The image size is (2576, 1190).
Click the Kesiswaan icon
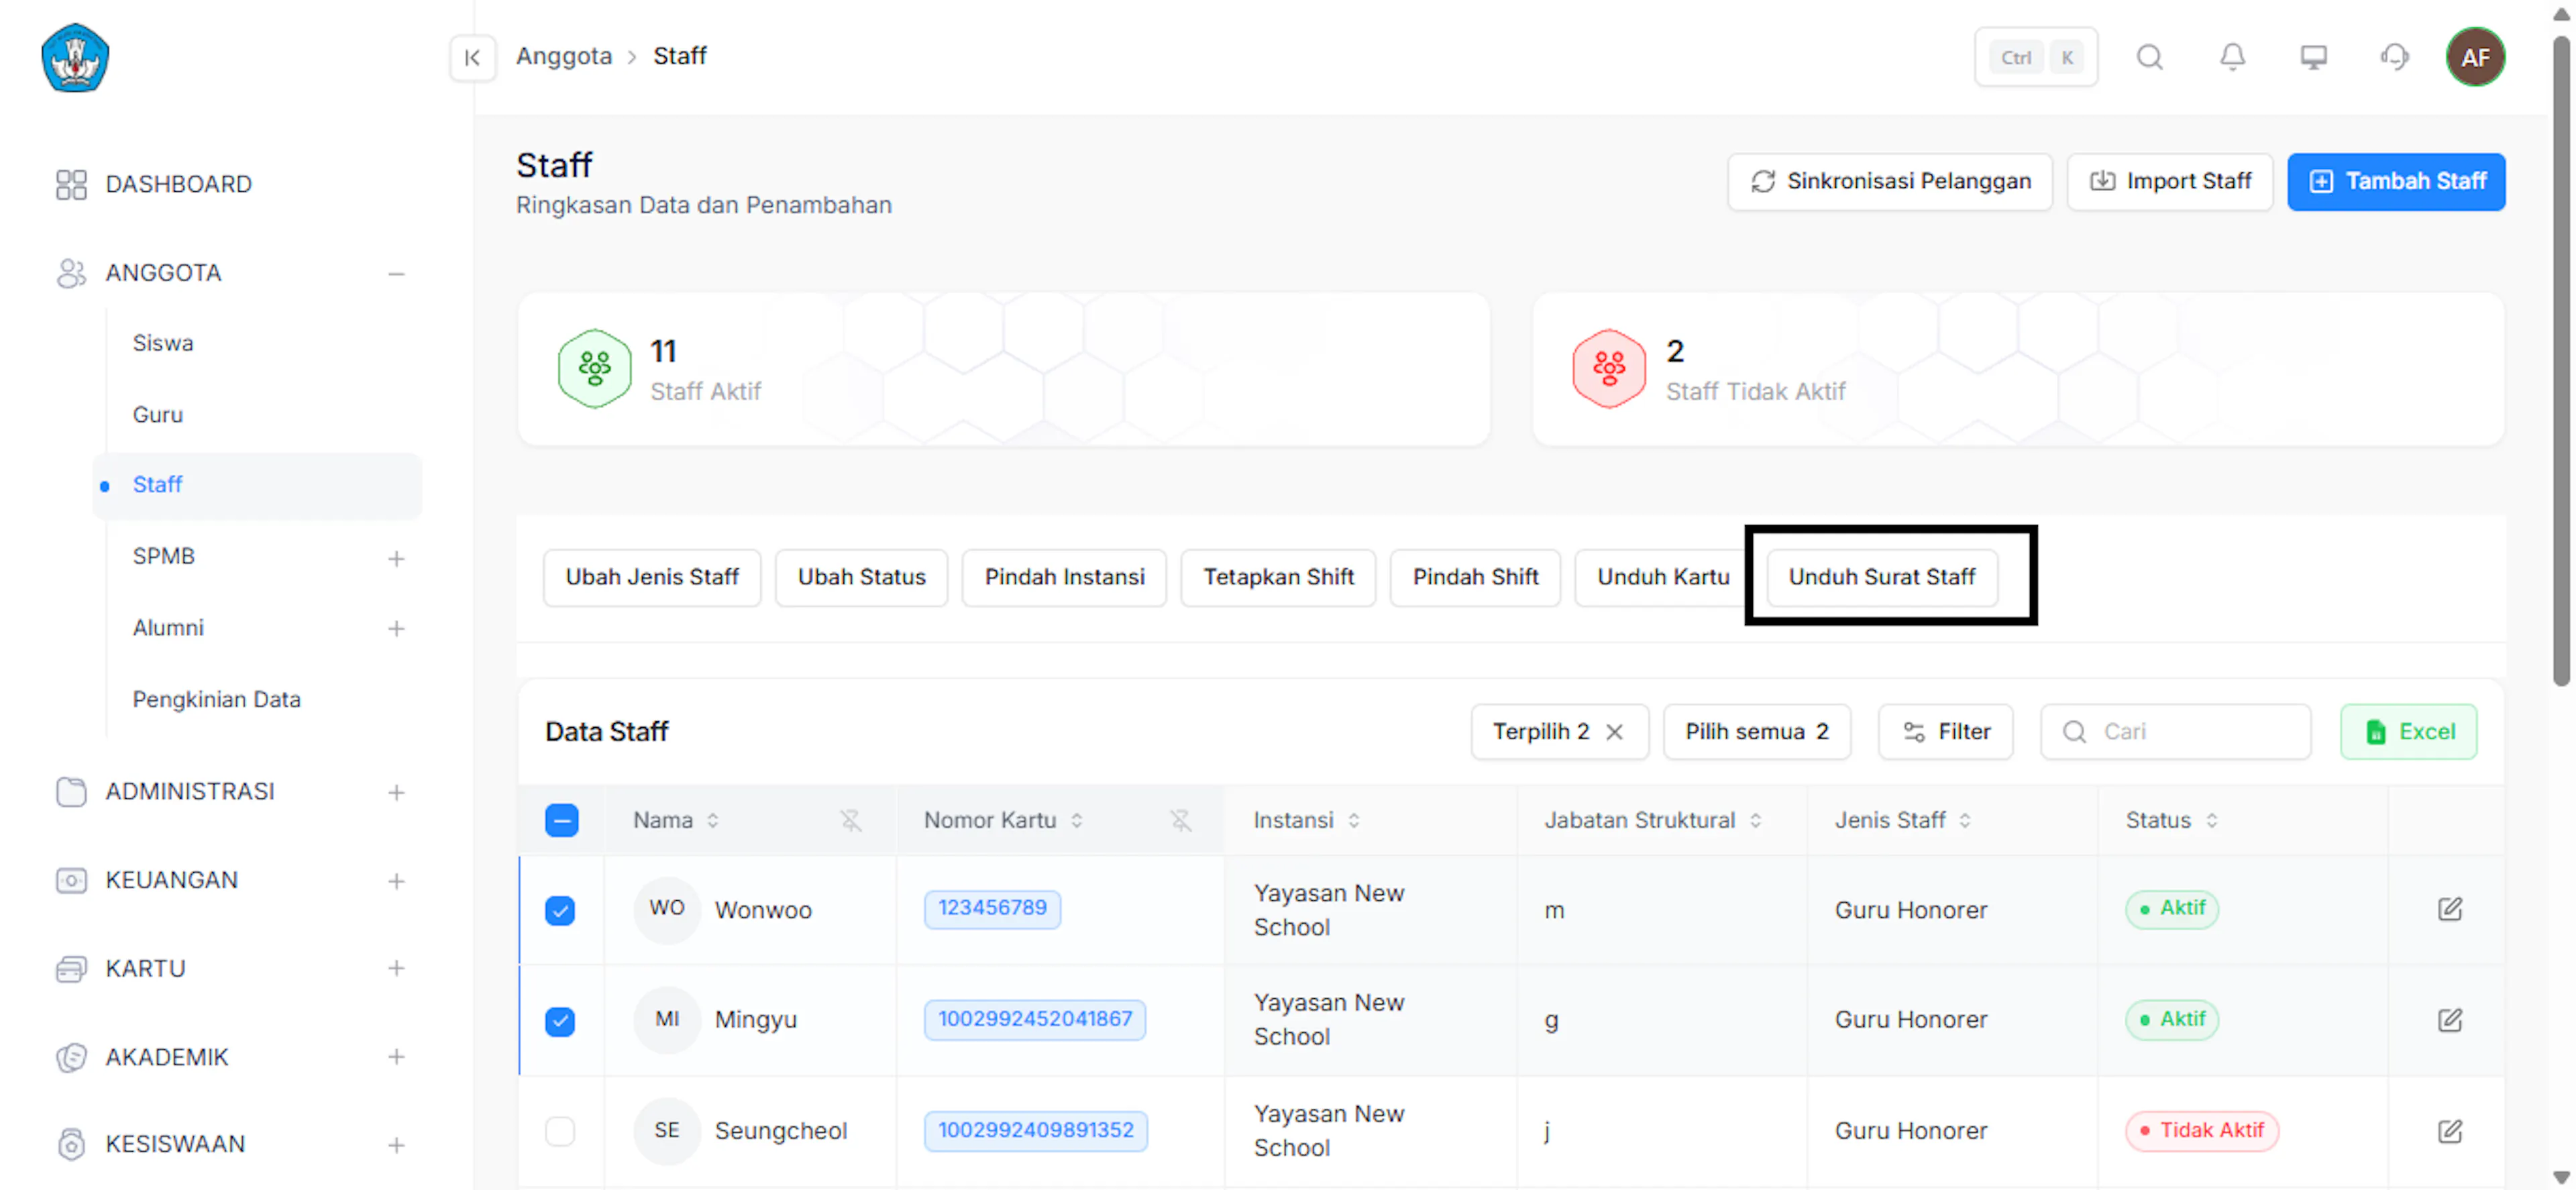pyautogui.click(x=71, y=1144)
